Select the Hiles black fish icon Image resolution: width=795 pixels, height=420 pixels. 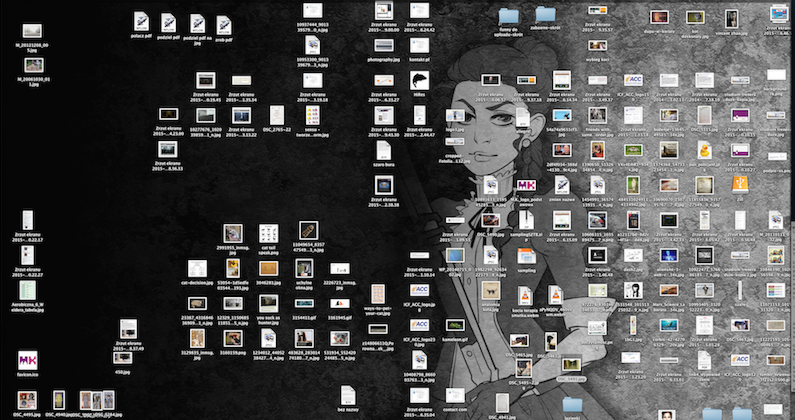[419, 81]
